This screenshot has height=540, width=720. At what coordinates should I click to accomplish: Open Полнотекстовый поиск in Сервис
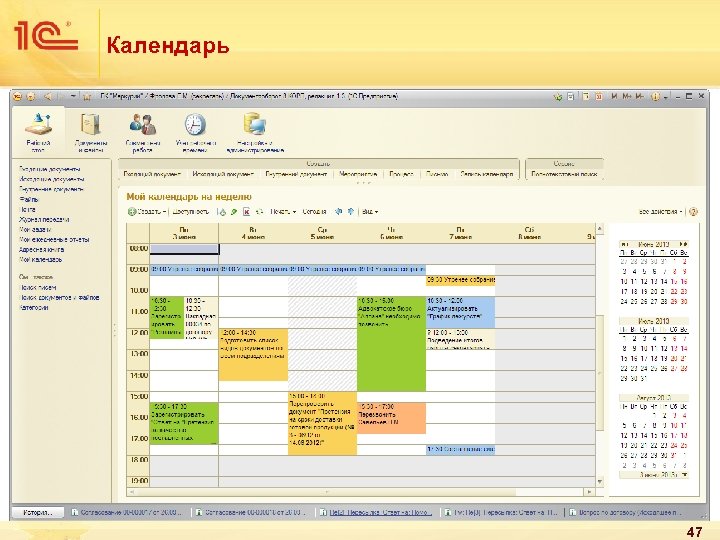[564, 174]
